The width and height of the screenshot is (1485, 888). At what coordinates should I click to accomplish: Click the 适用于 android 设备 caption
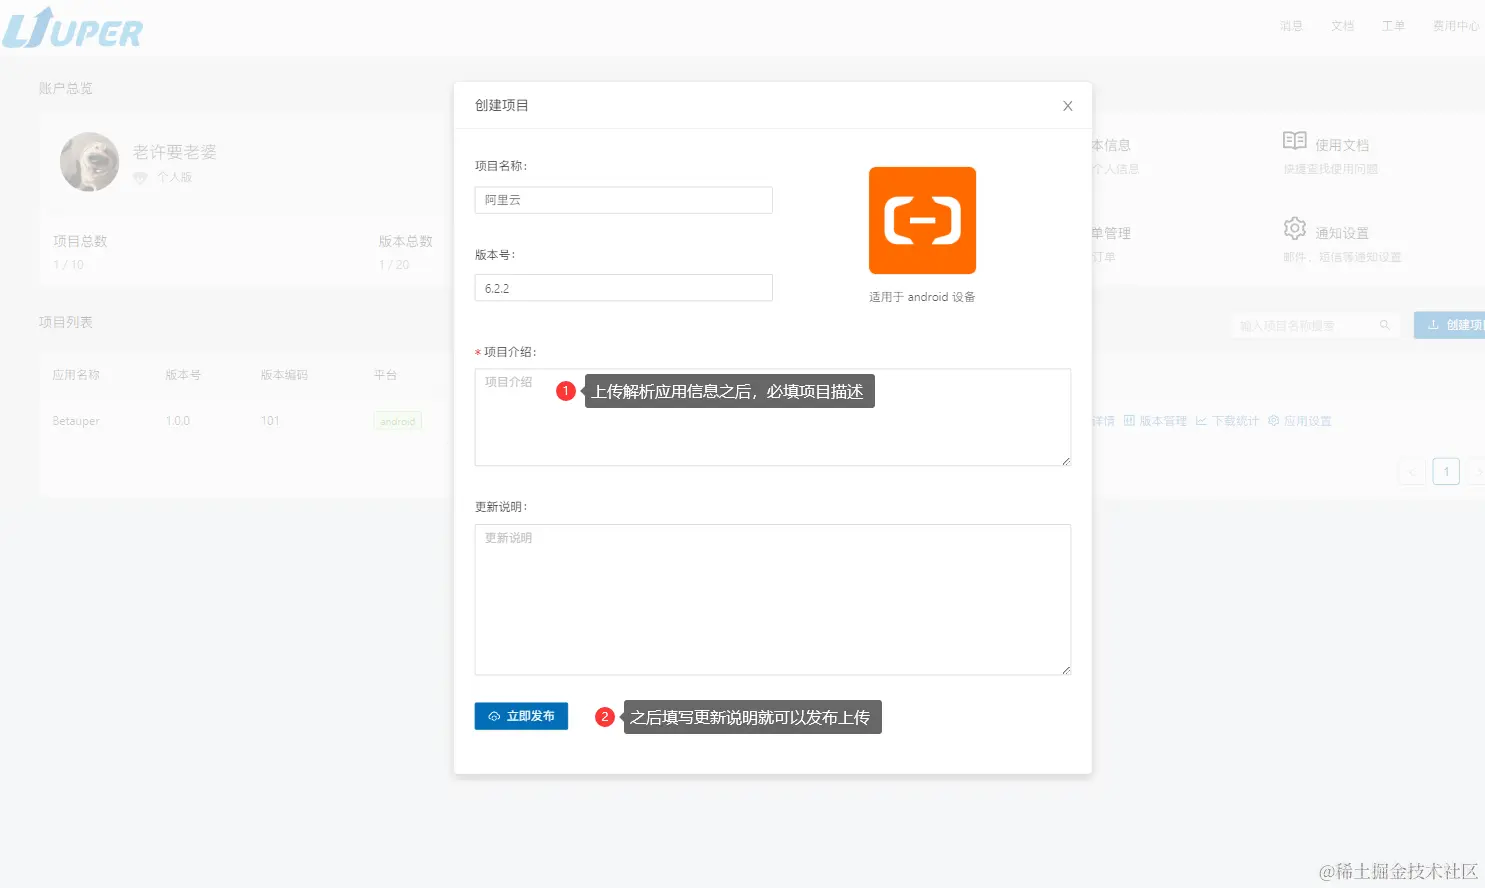[x=922, y=297]
